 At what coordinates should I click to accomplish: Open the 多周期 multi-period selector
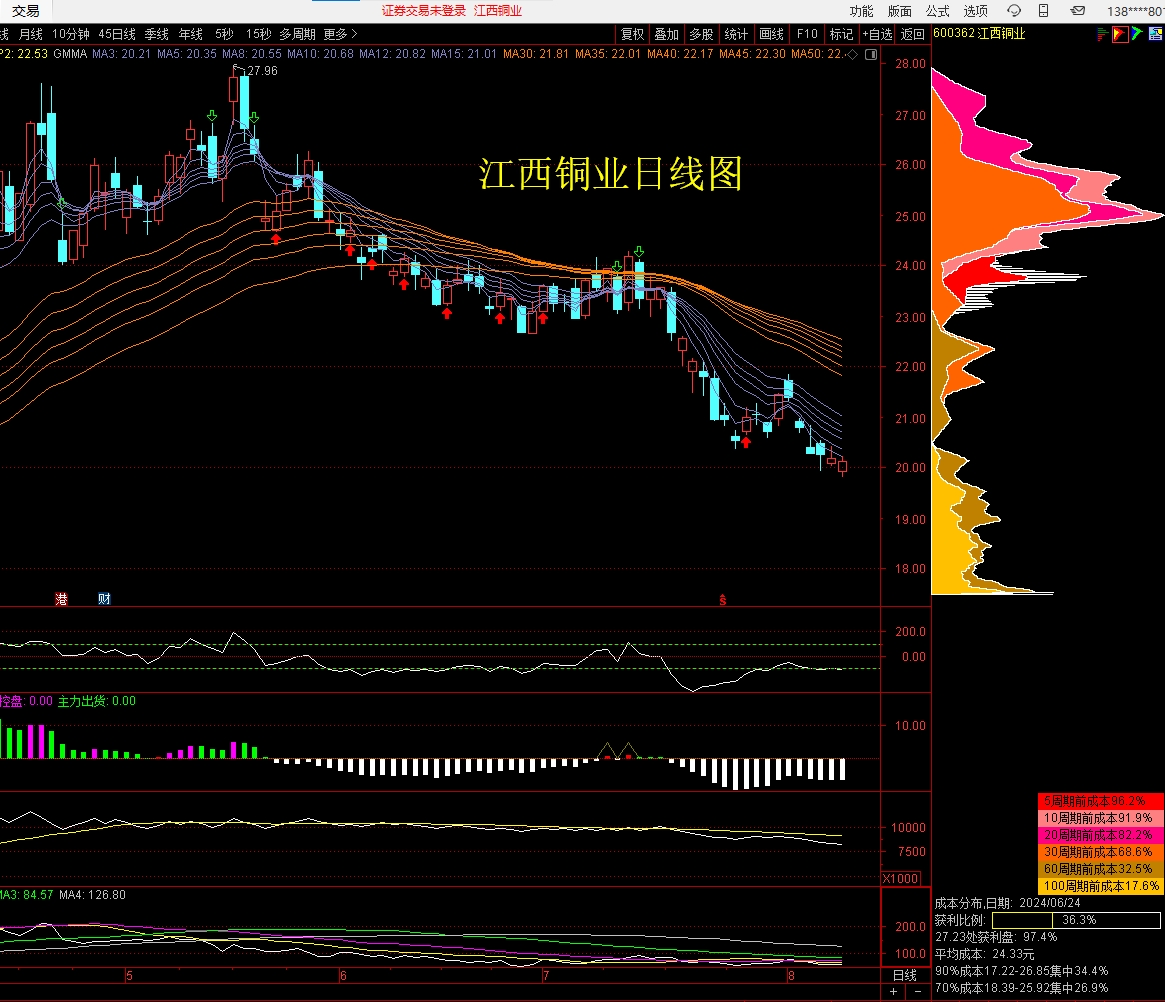point(297,33)
